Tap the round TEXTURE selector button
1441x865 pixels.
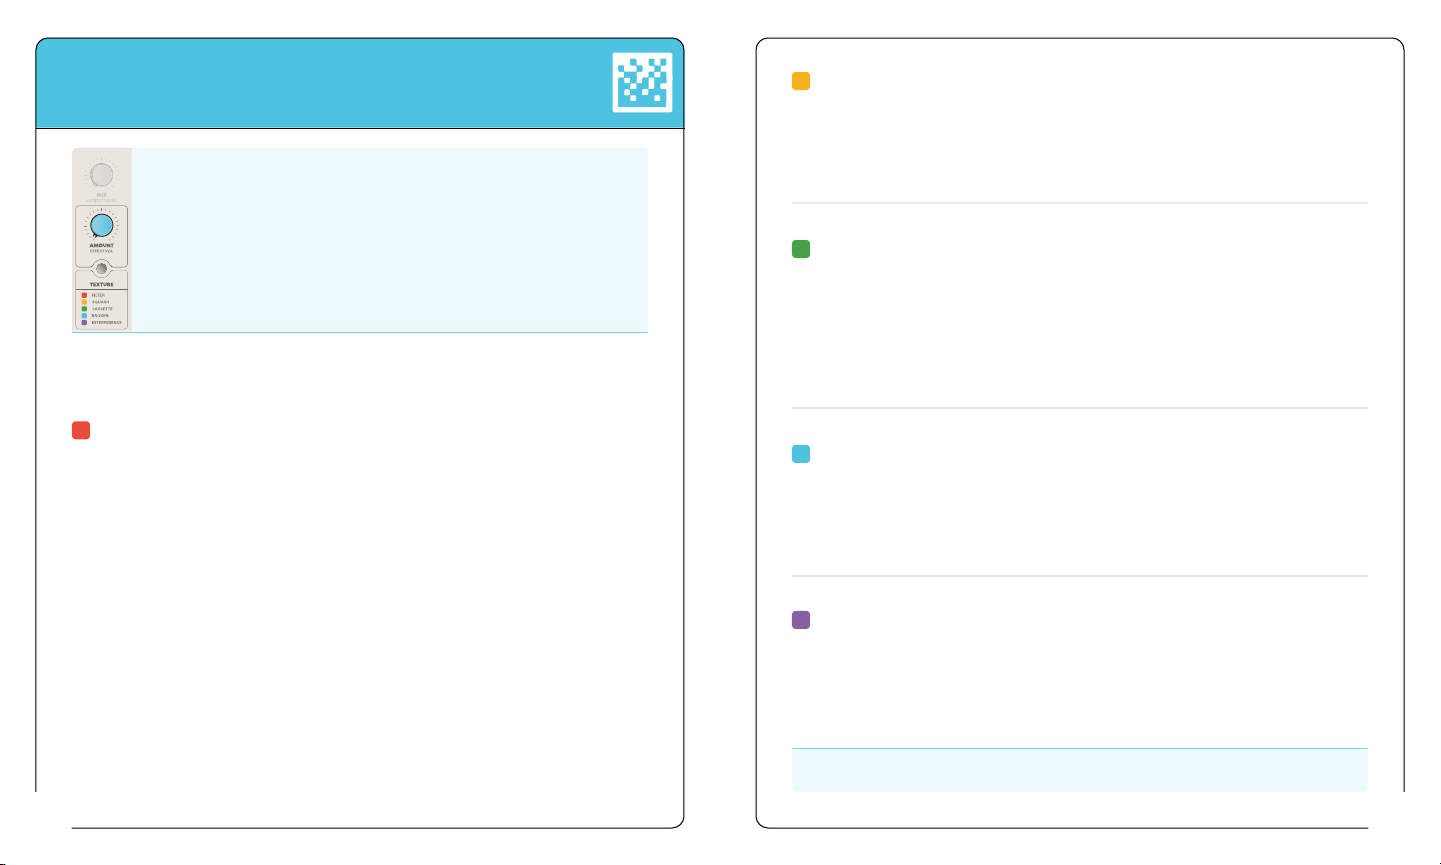pyautogui.click(x=101, y=269)
